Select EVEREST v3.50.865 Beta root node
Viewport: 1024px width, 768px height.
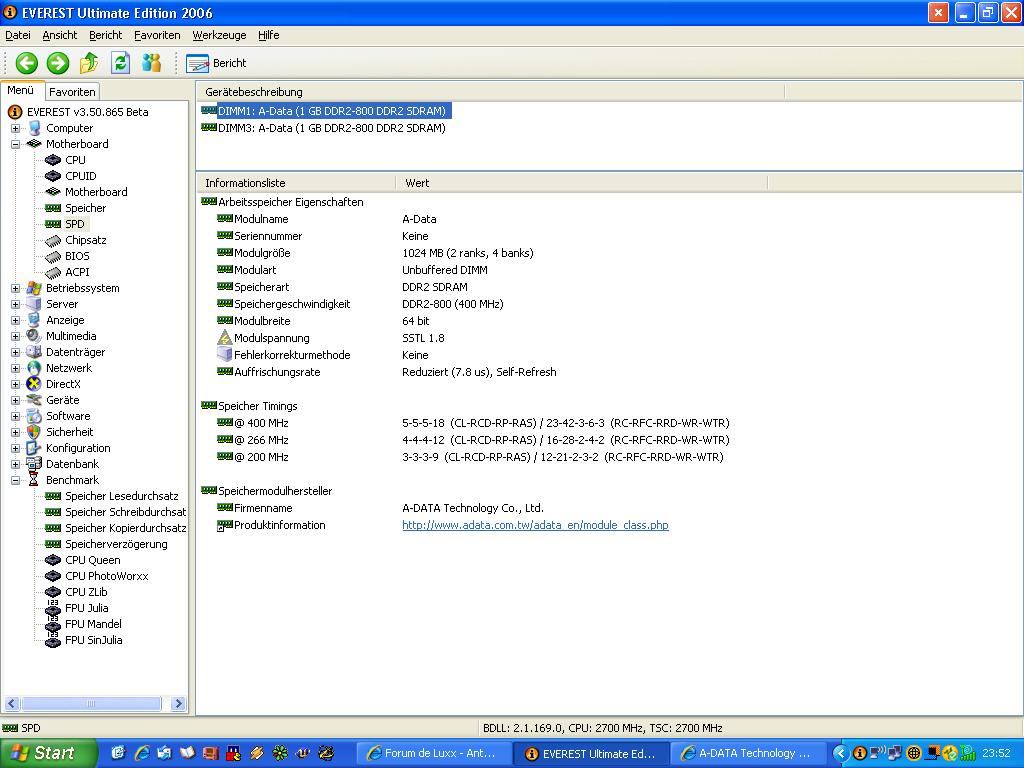(88, 112)
